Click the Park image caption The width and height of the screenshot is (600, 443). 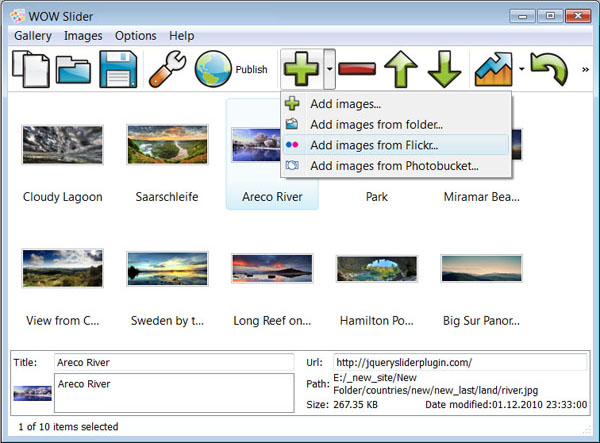[377, 197]
